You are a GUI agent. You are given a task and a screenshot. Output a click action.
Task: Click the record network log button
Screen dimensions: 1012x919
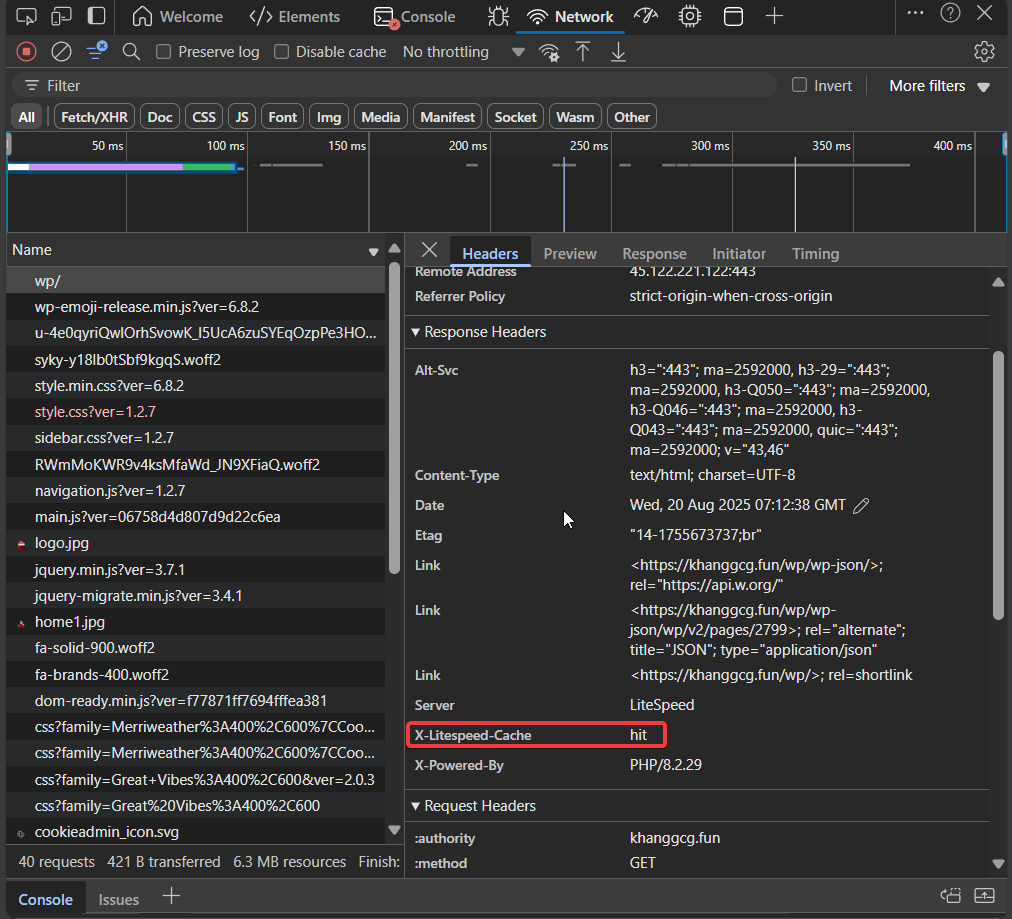27,52
